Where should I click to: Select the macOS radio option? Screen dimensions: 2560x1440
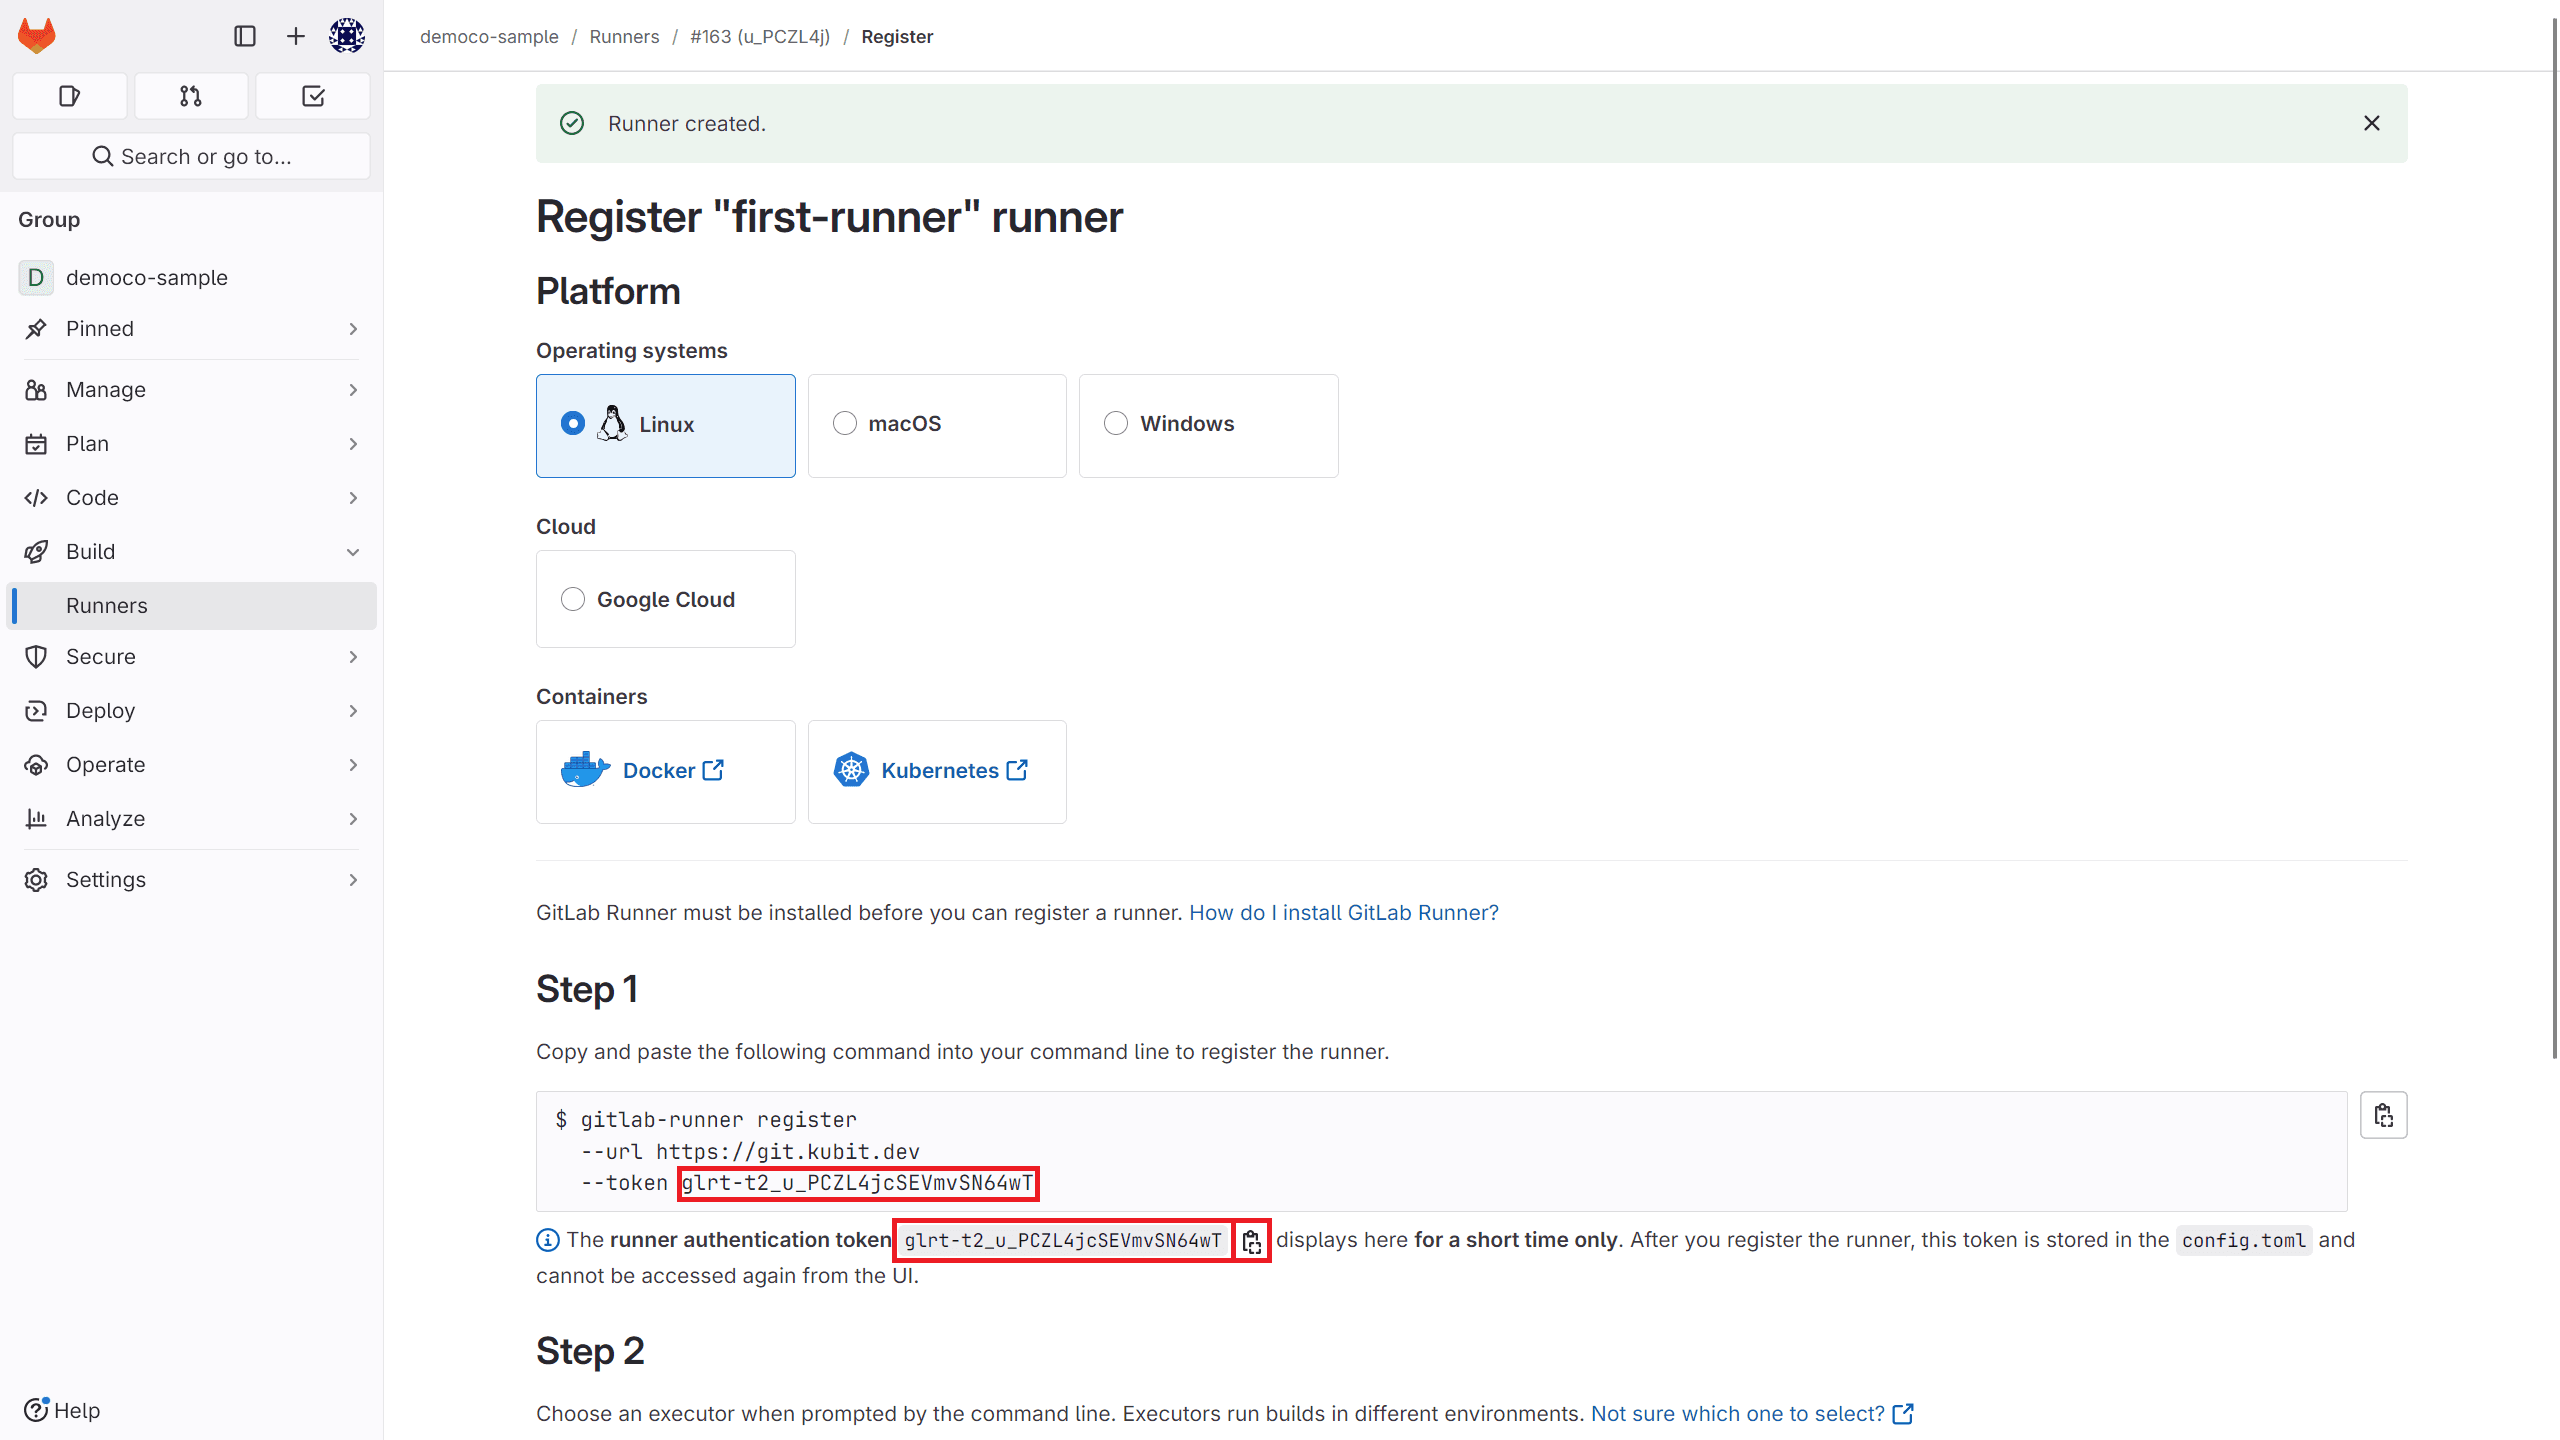pyautogui.click(x=845, y=424)
